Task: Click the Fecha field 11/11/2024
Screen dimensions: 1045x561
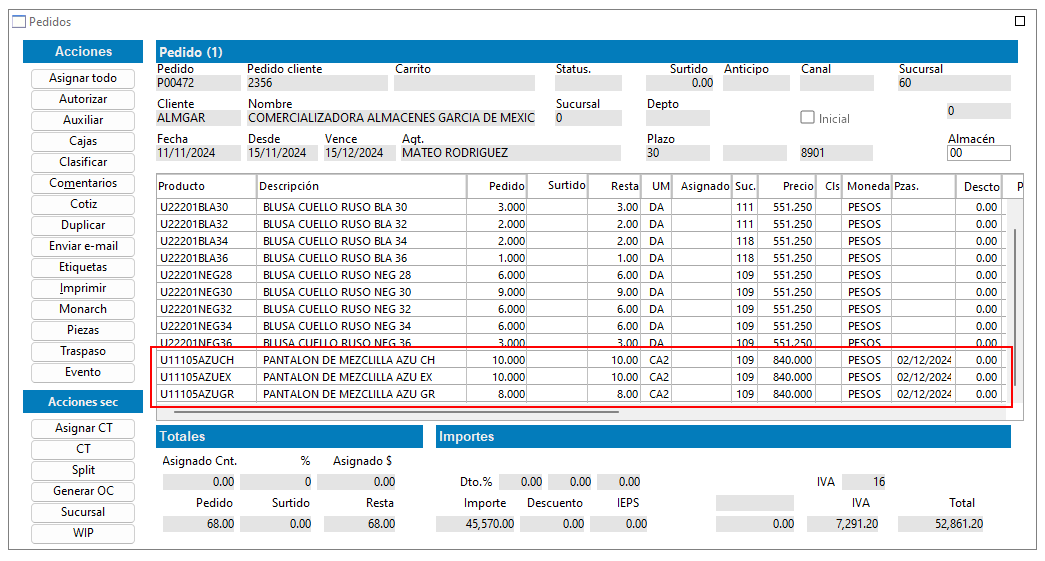Action: pos(198,153)
